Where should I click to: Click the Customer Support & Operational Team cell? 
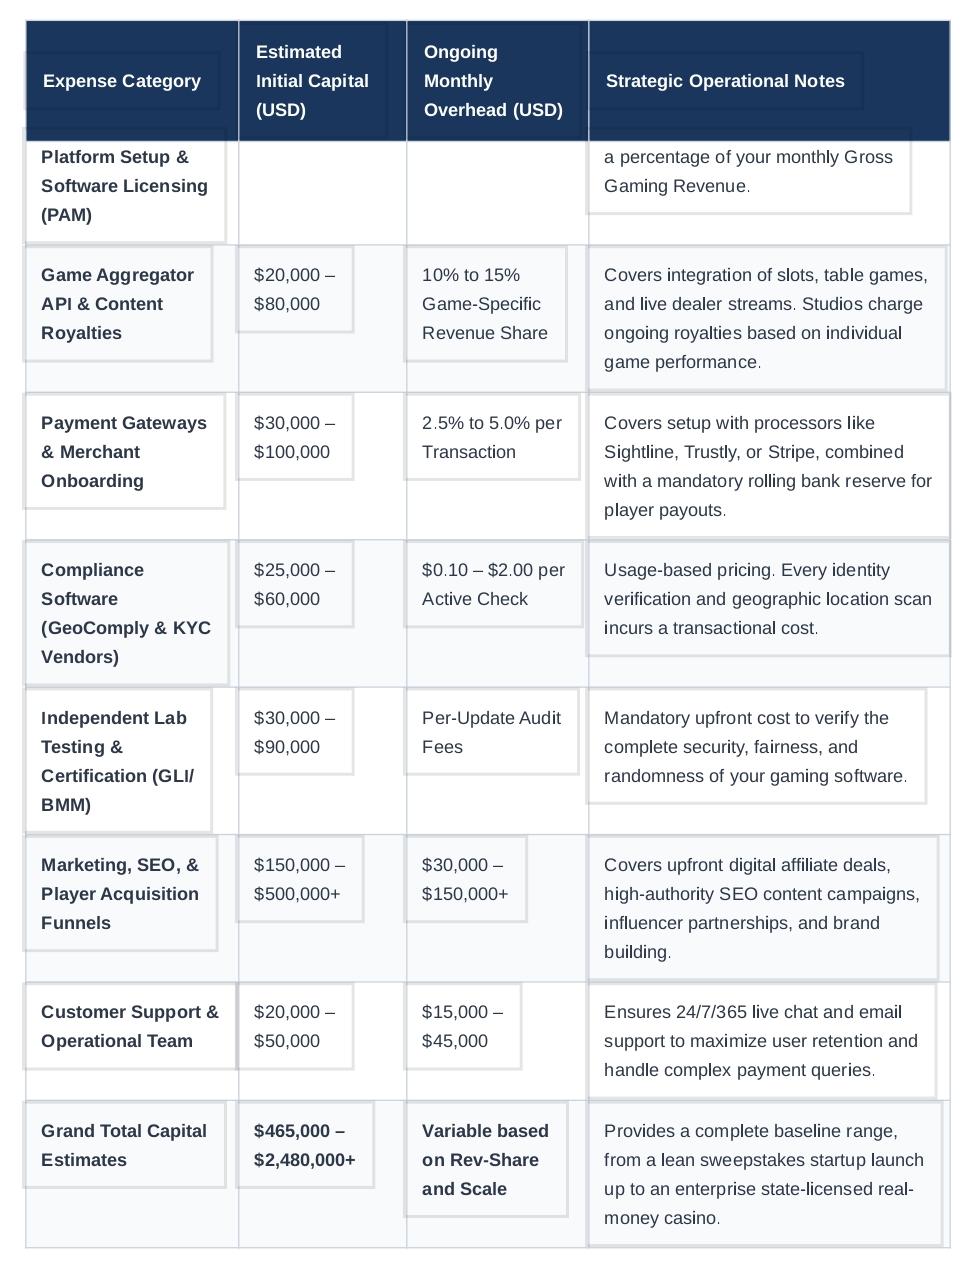coord(131,1026)
